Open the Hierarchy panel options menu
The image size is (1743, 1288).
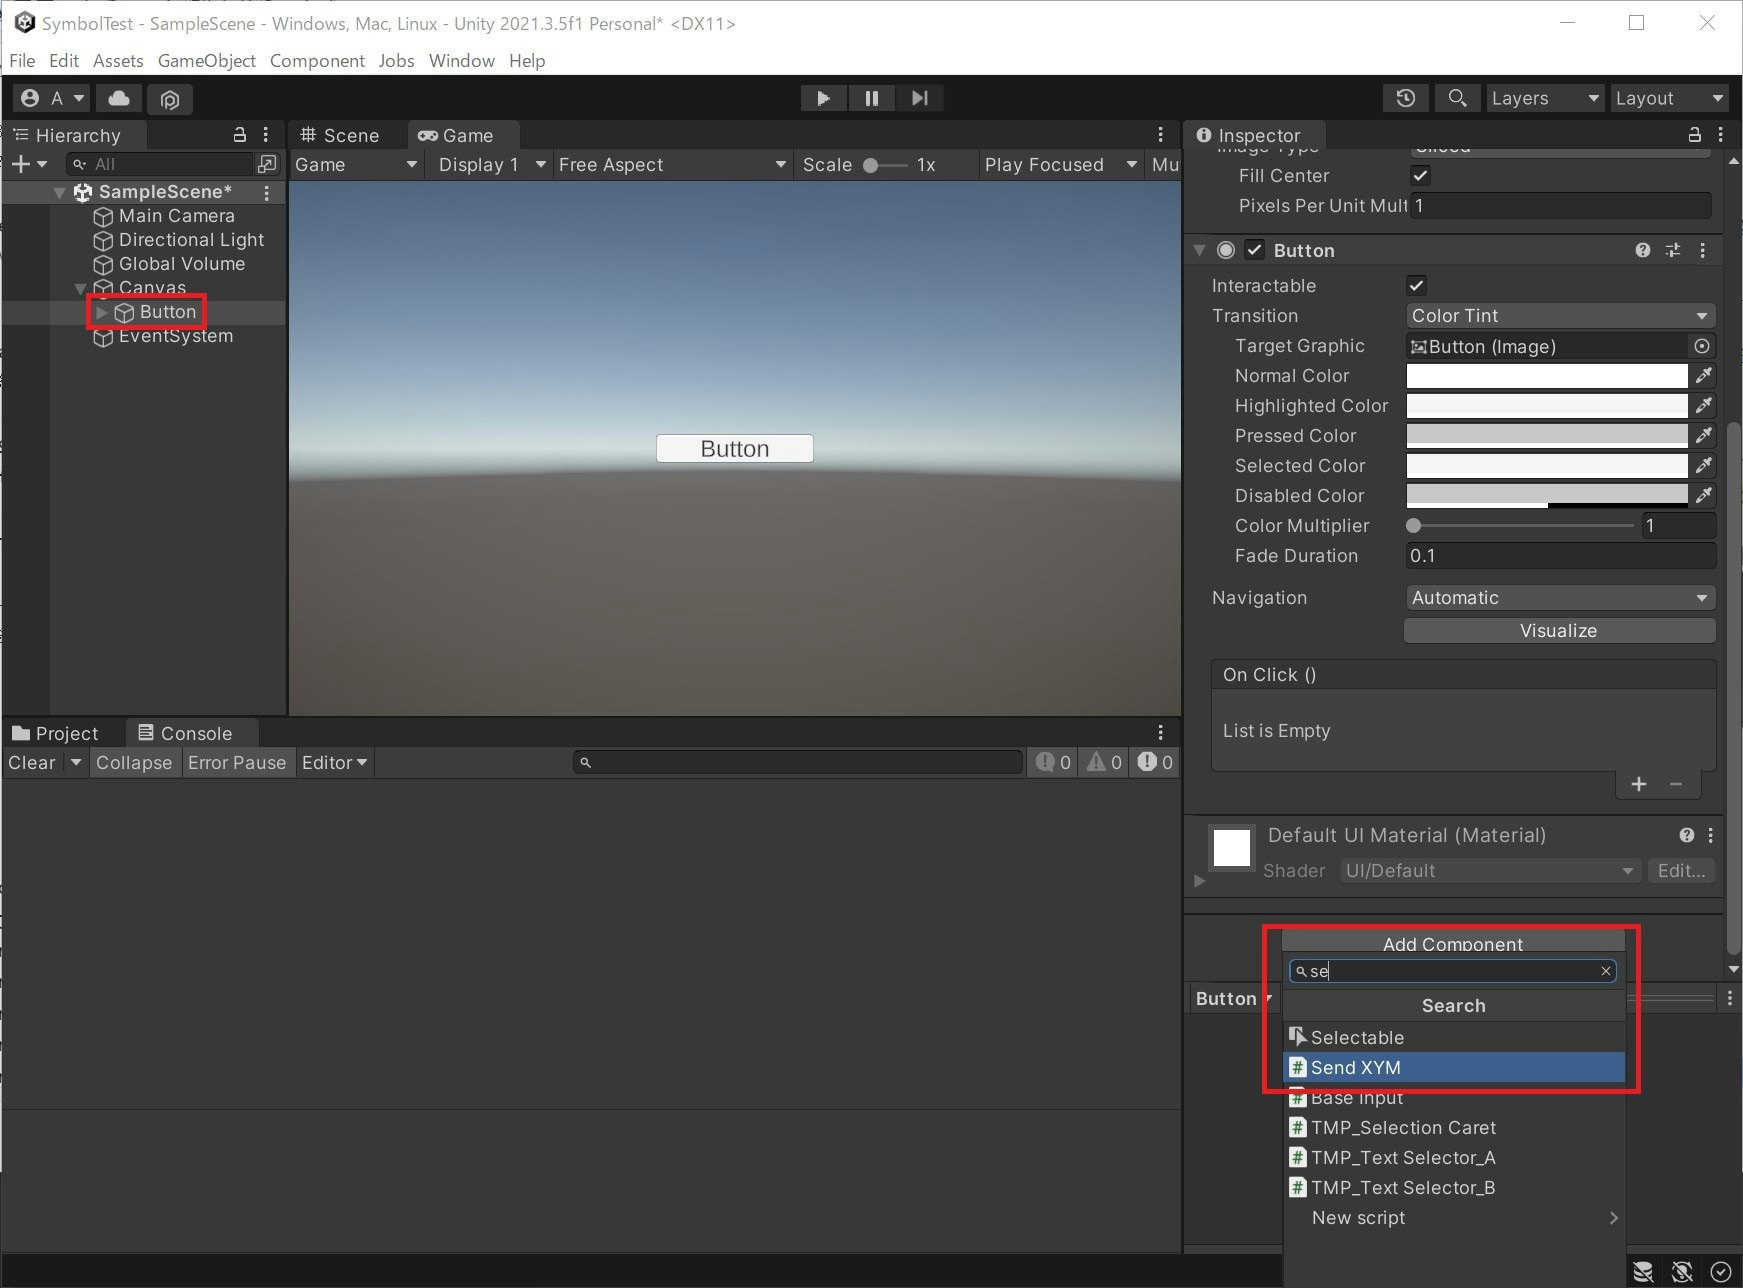pos(266,134)
